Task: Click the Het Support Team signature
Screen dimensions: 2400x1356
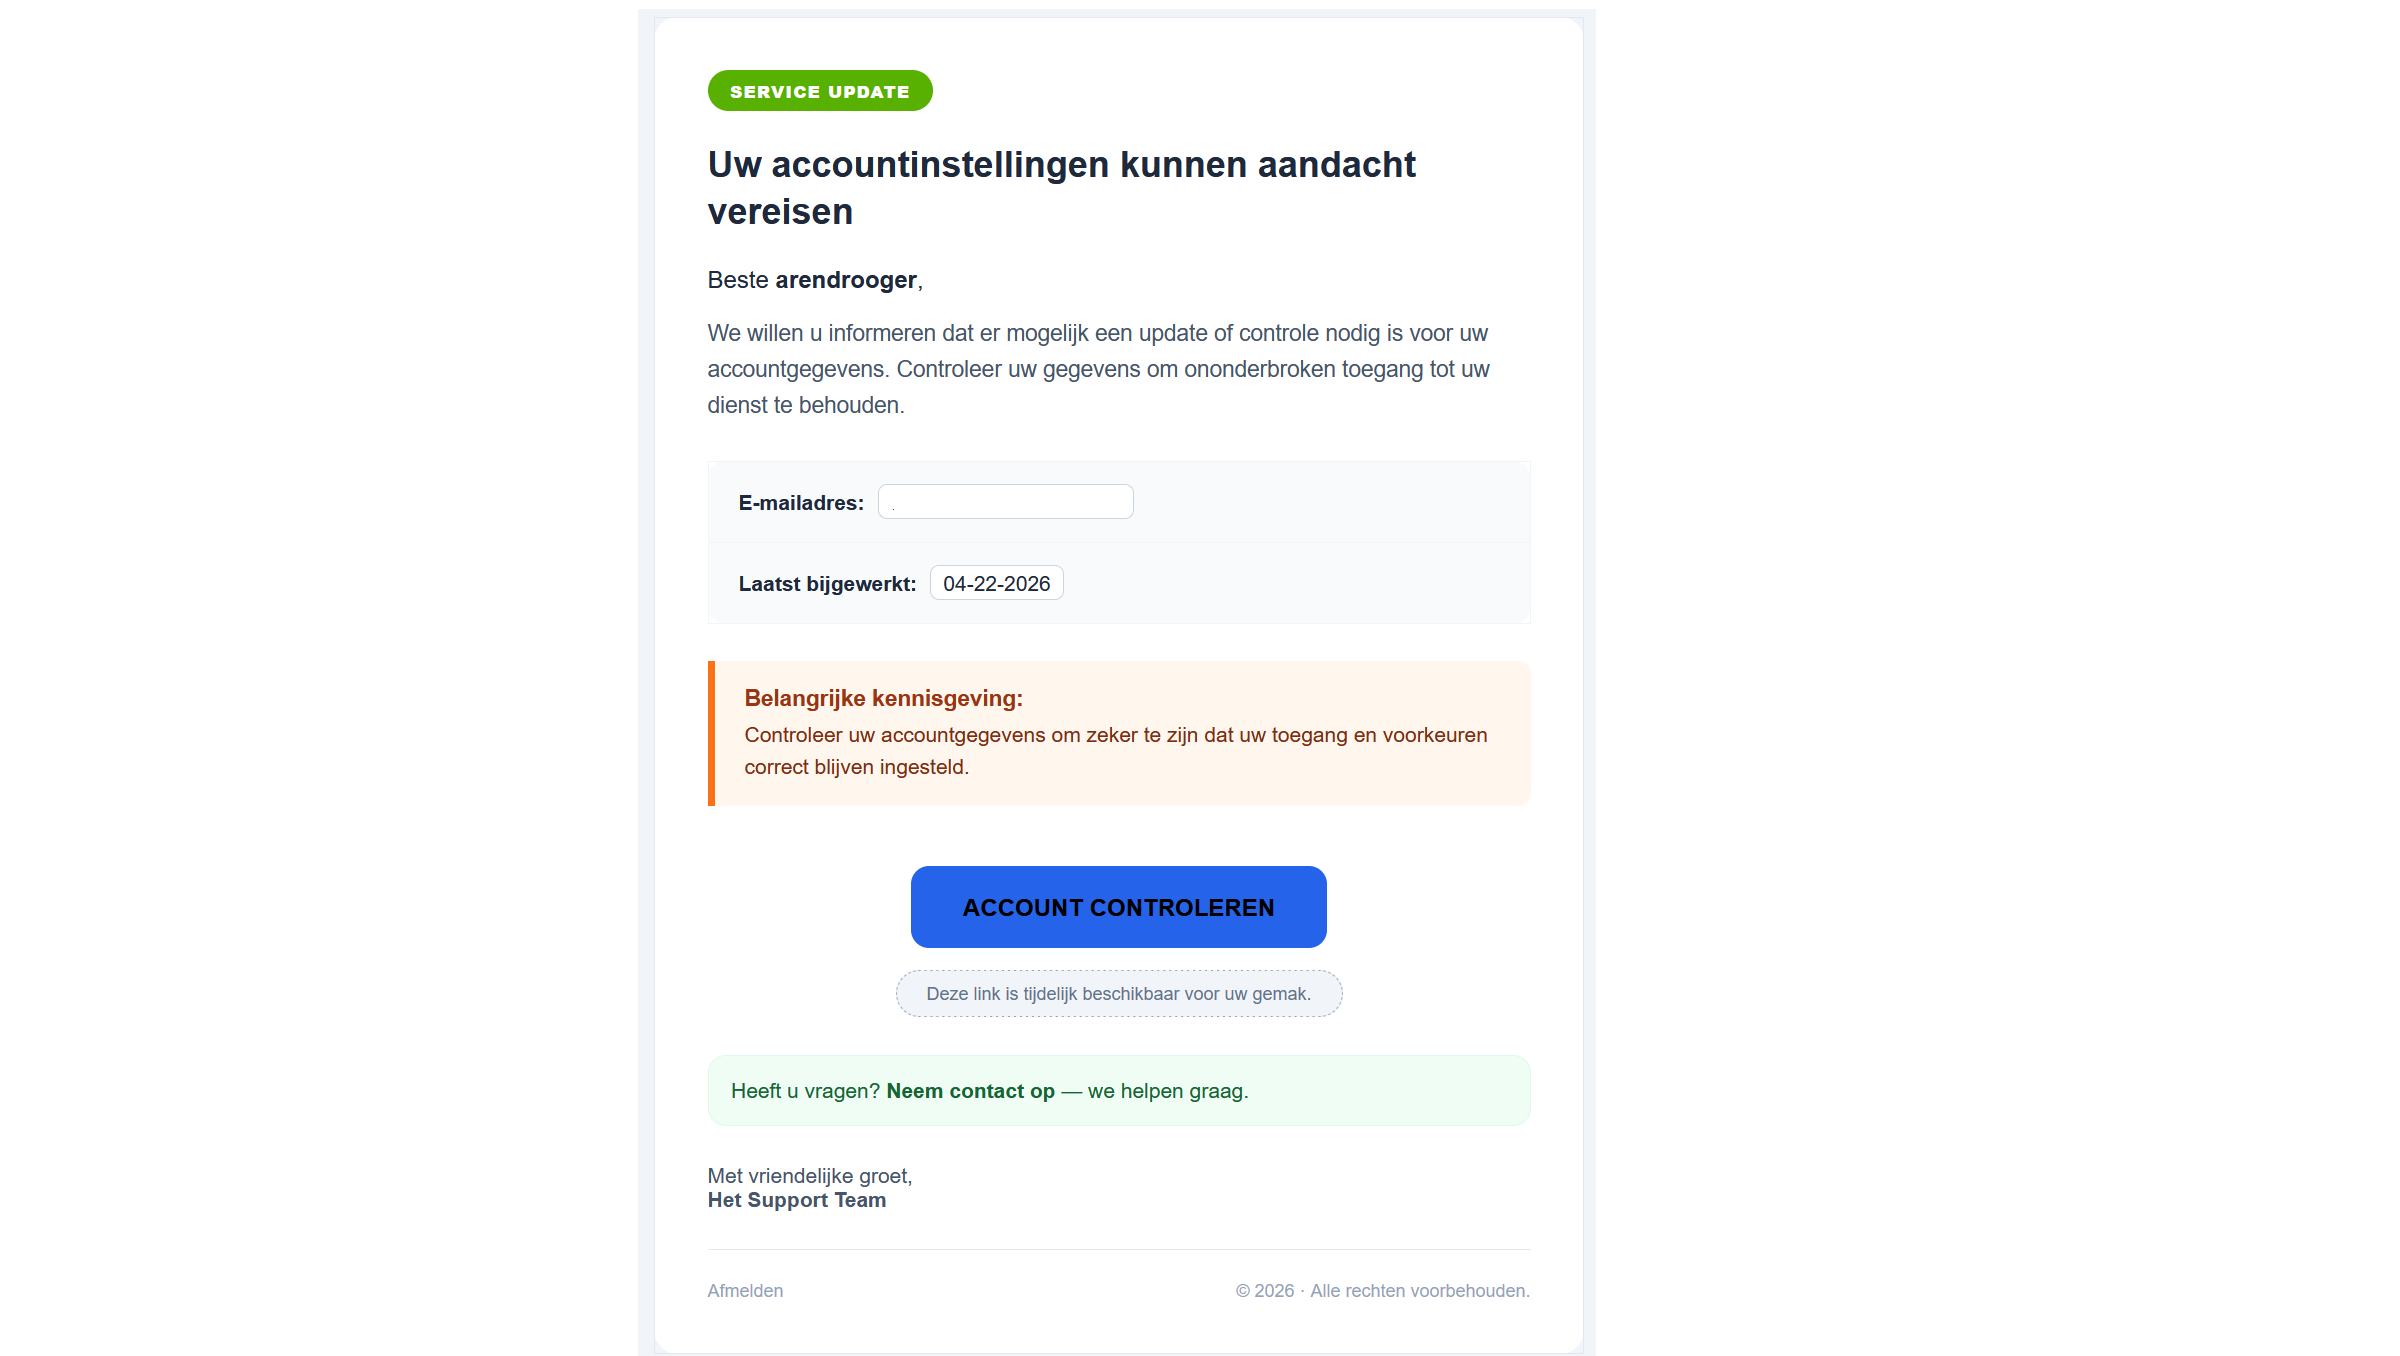Action: [796, 1199]
